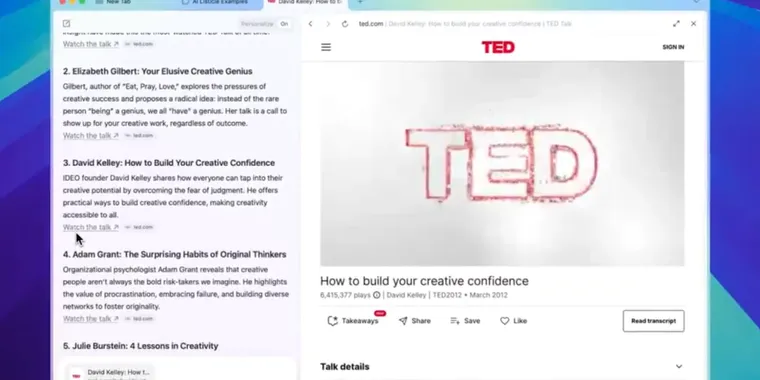The width and height of the screenshot is (760, 380).
Task: Open Watch the talk link under Elizabeth Gilbert
Action: [x=91, y=136]
